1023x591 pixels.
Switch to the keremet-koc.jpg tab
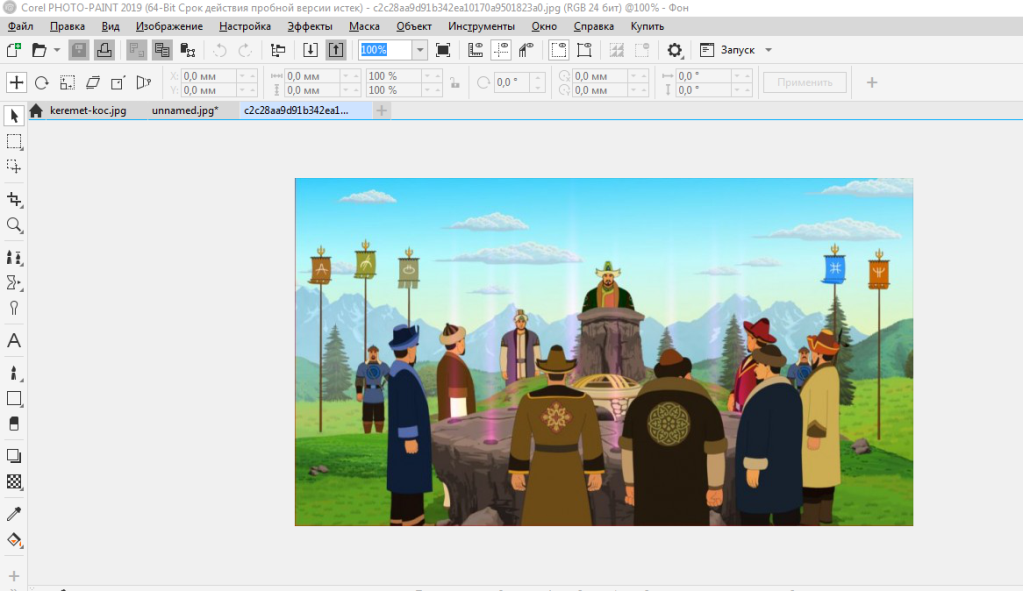click(88, 111)
